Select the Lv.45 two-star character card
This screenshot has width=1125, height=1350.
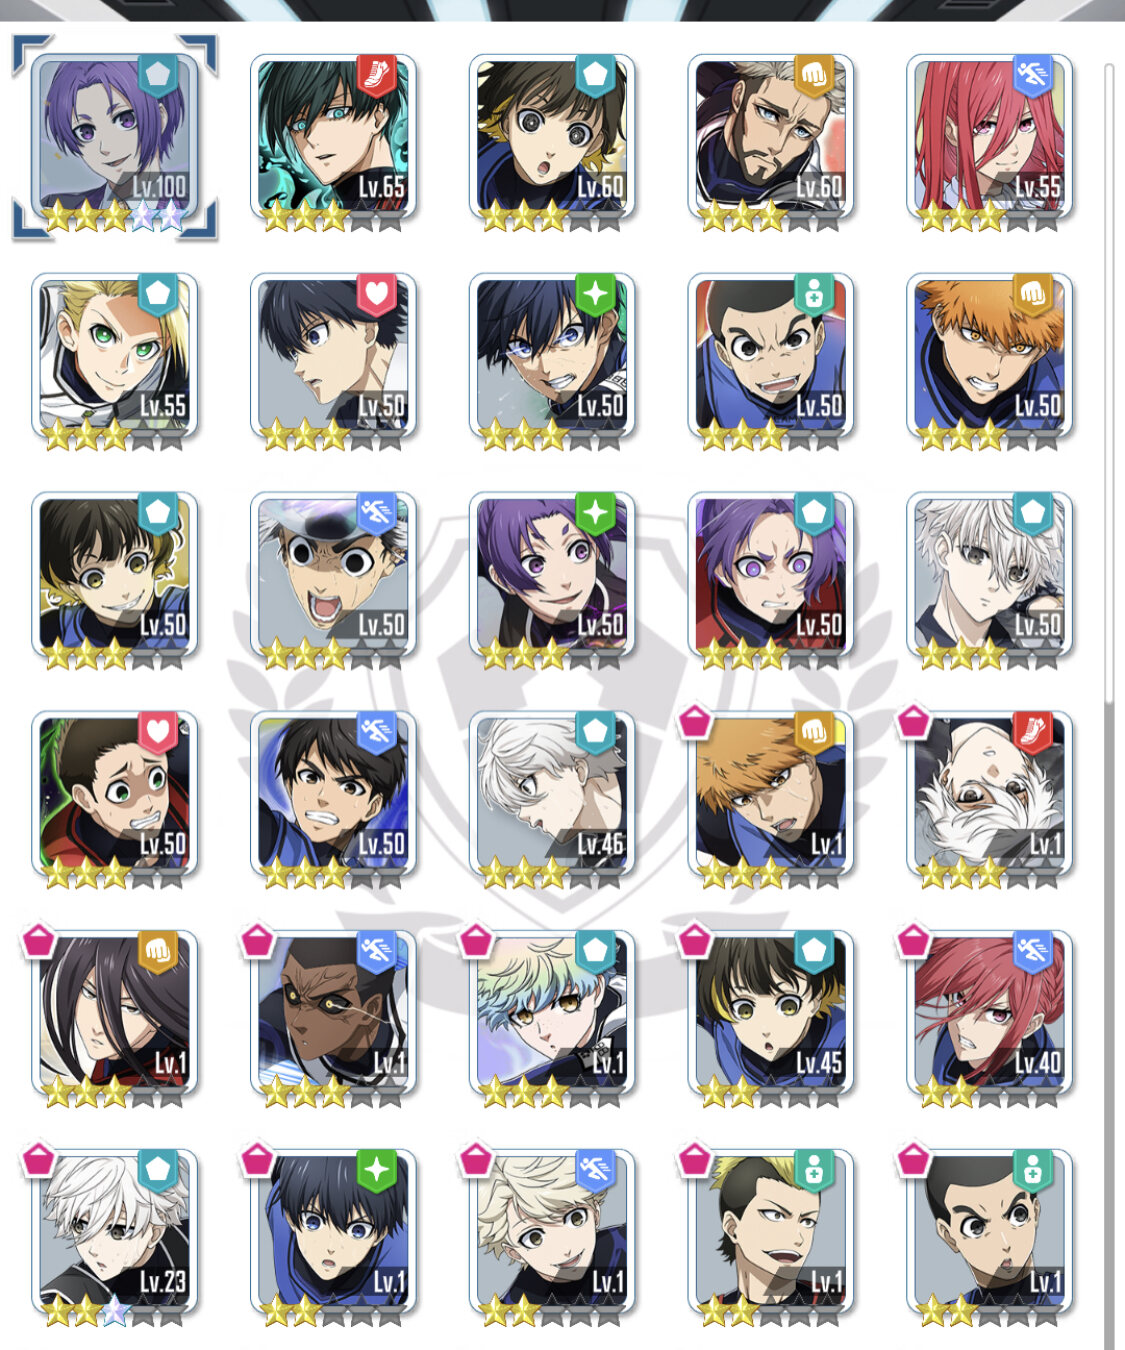pos(771,1013)
